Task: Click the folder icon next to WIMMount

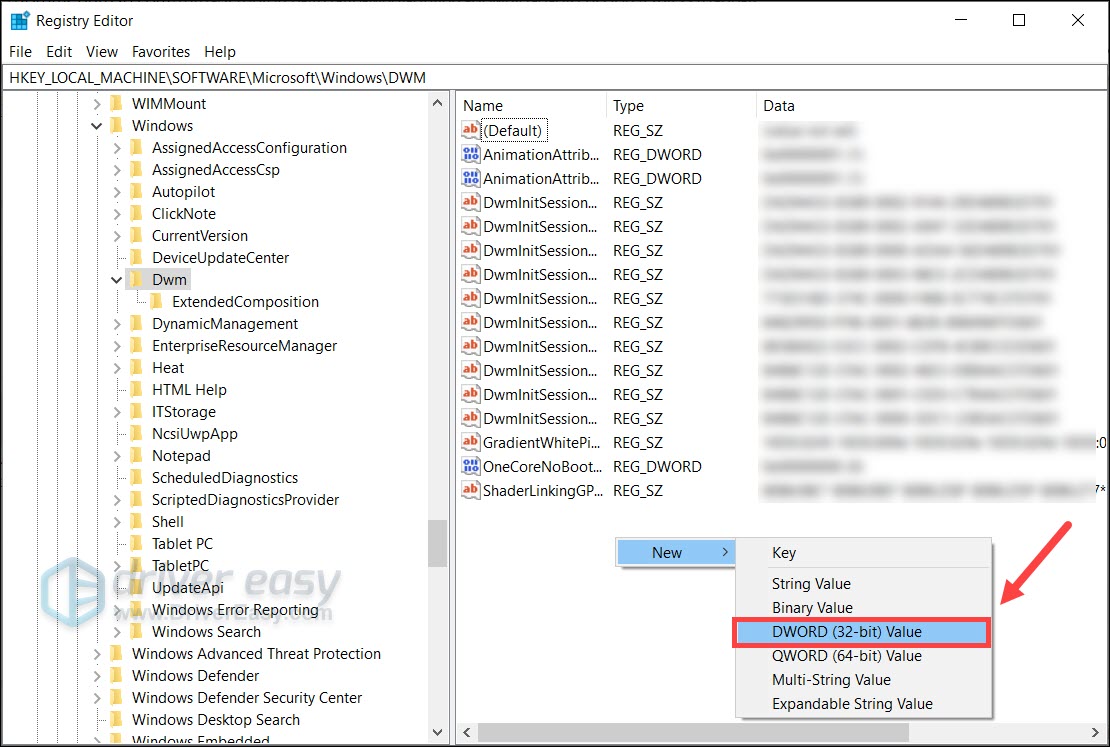Action: pyautogui.click(x=117, y=103)
